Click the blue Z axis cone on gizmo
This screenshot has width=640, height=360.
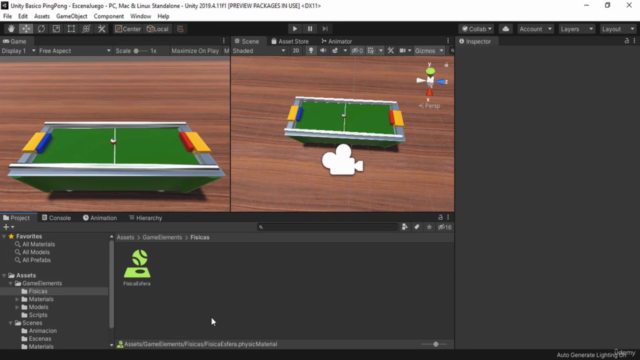[440, 82]
